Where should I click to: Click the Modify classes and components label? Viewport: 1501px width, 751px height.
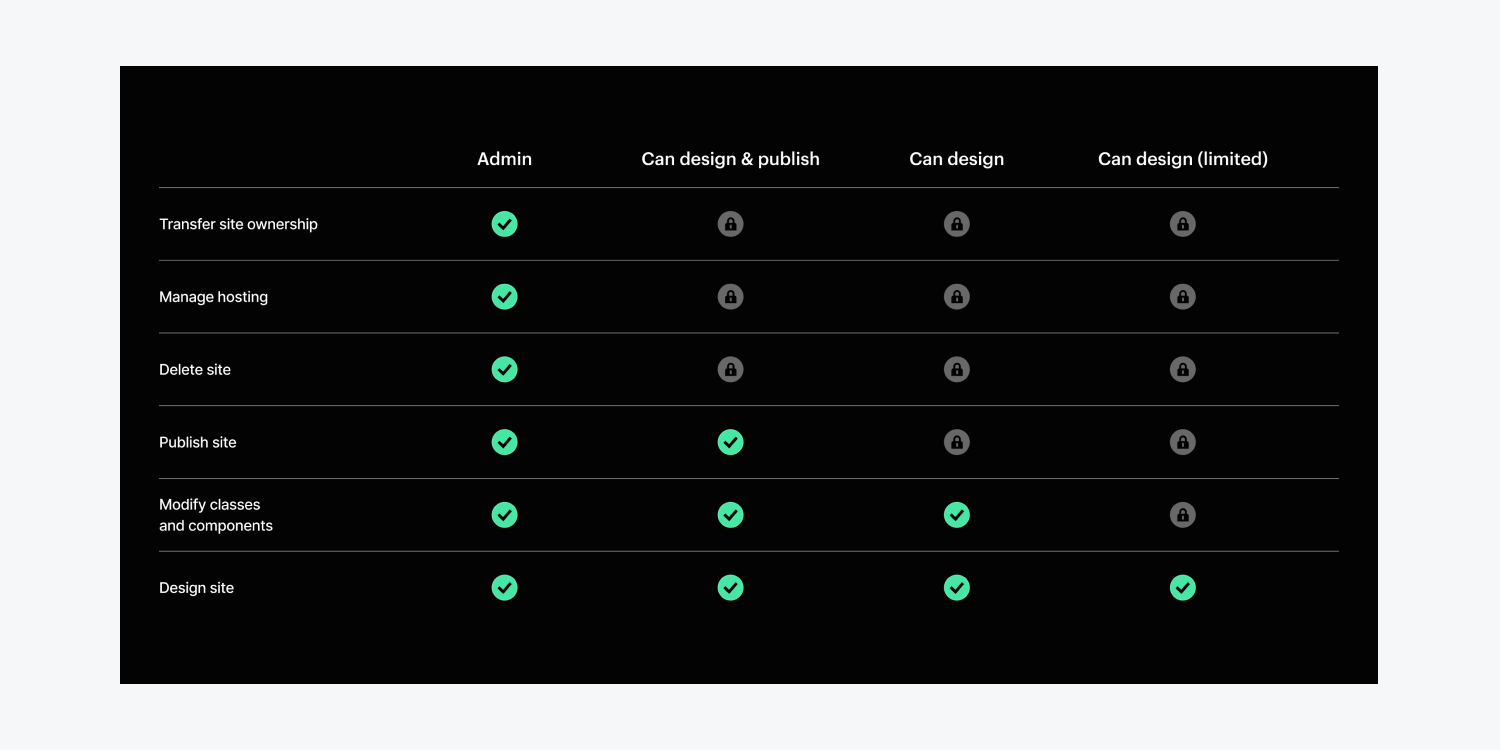click(216, 515)
